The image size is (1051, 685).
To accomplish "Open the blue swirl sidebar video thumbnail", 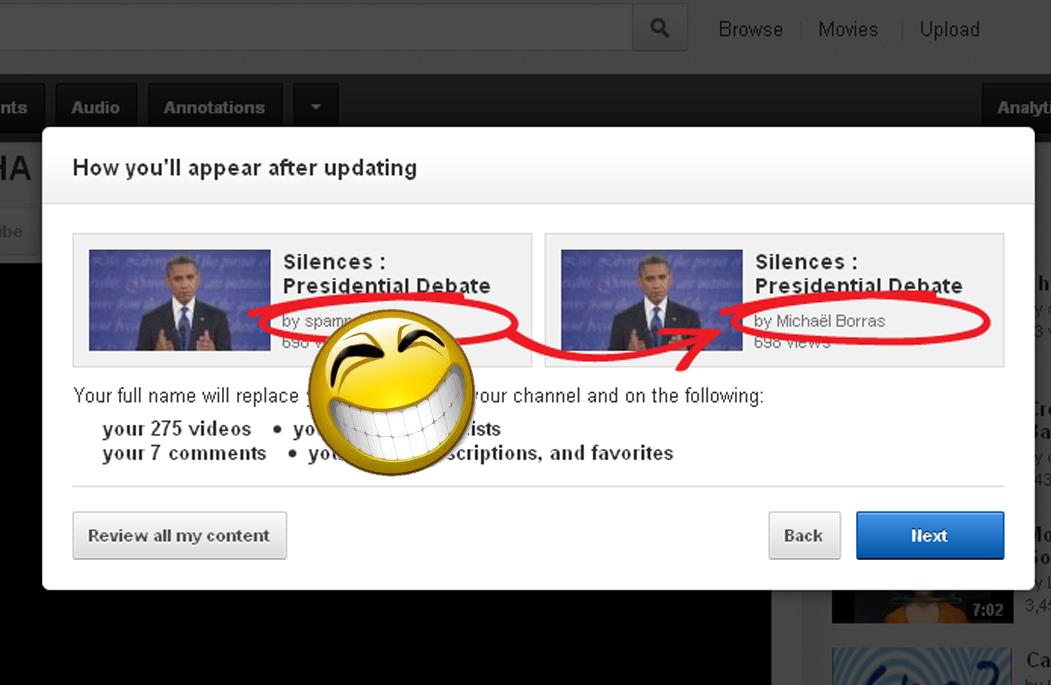I will (921, 666).
